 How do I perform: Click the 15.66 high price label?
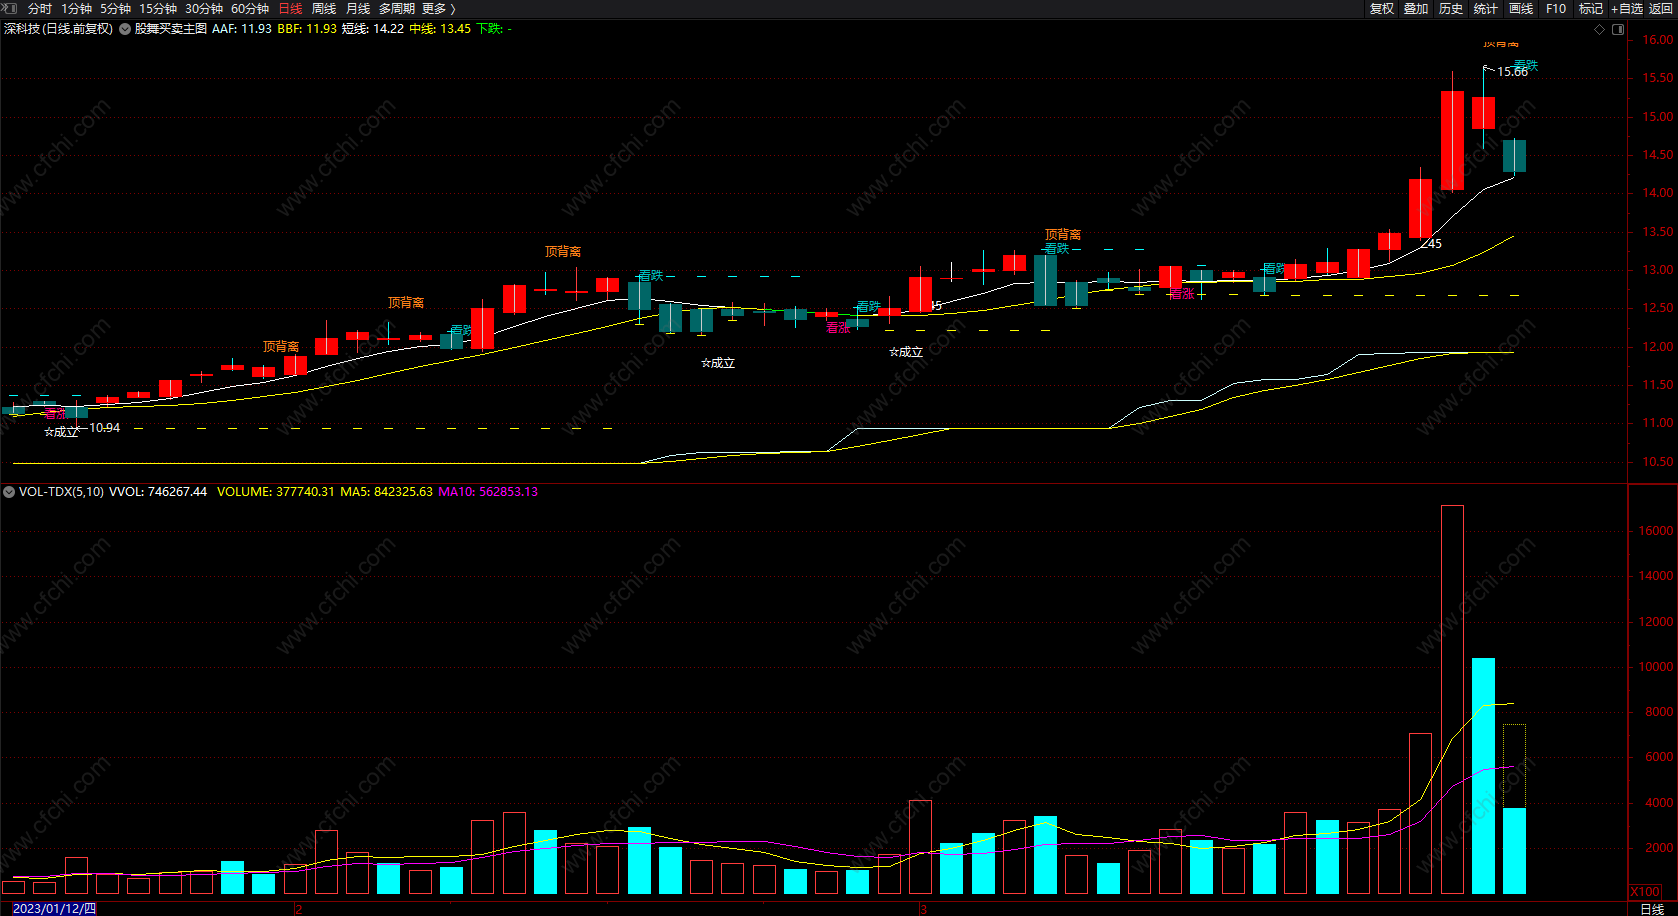1512,72
